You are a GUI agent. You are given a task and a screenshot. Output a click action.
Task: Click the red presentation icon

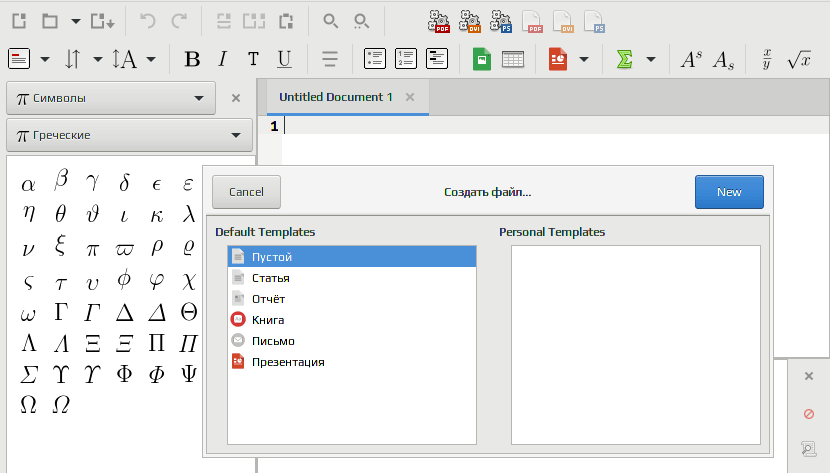coord(558,59)
